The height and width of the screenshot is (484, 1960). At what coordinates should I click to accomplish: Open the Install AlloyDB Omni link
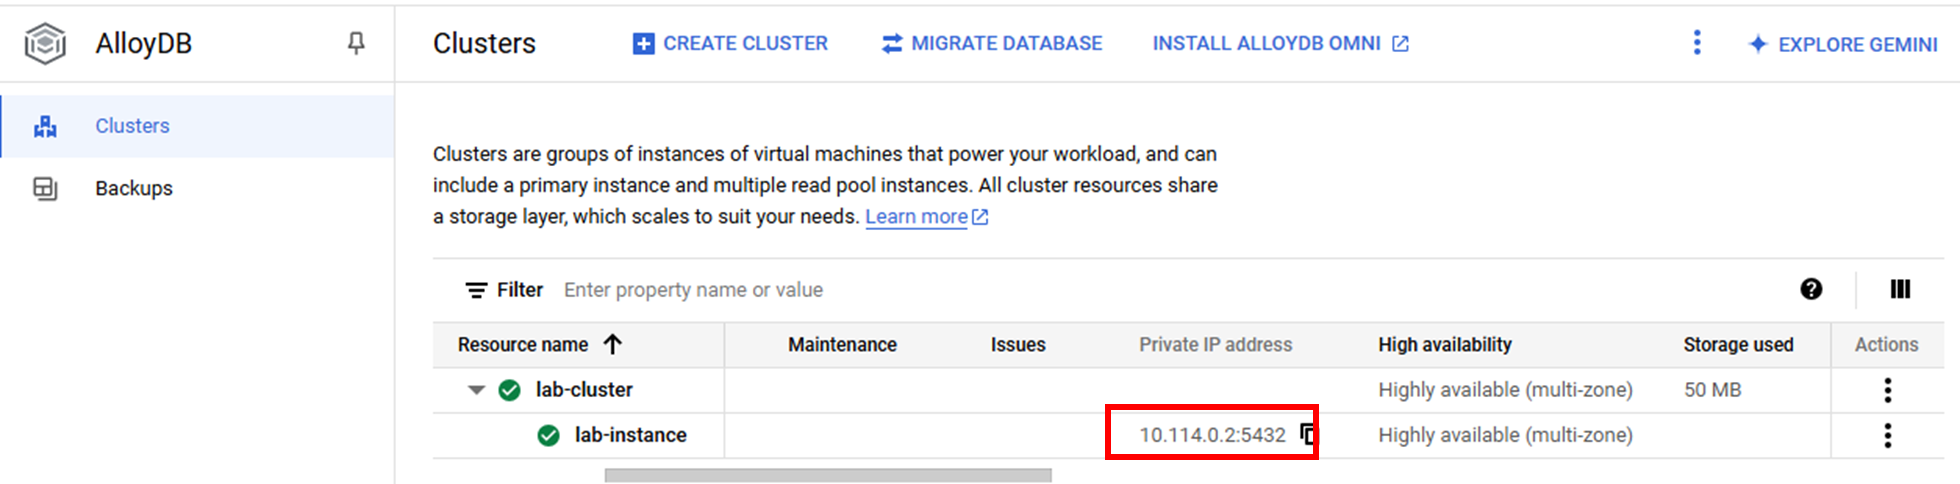click(1280, 44)
